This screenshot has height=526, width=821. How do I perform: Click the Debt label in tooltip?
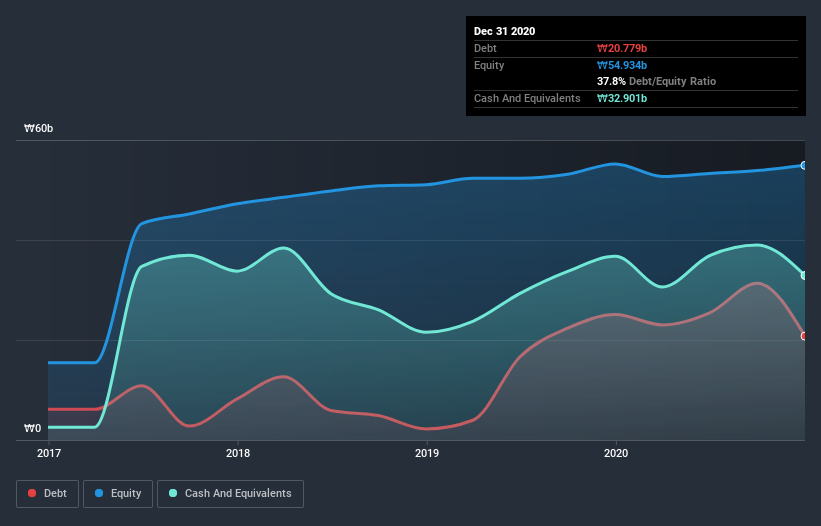[485, 48]
